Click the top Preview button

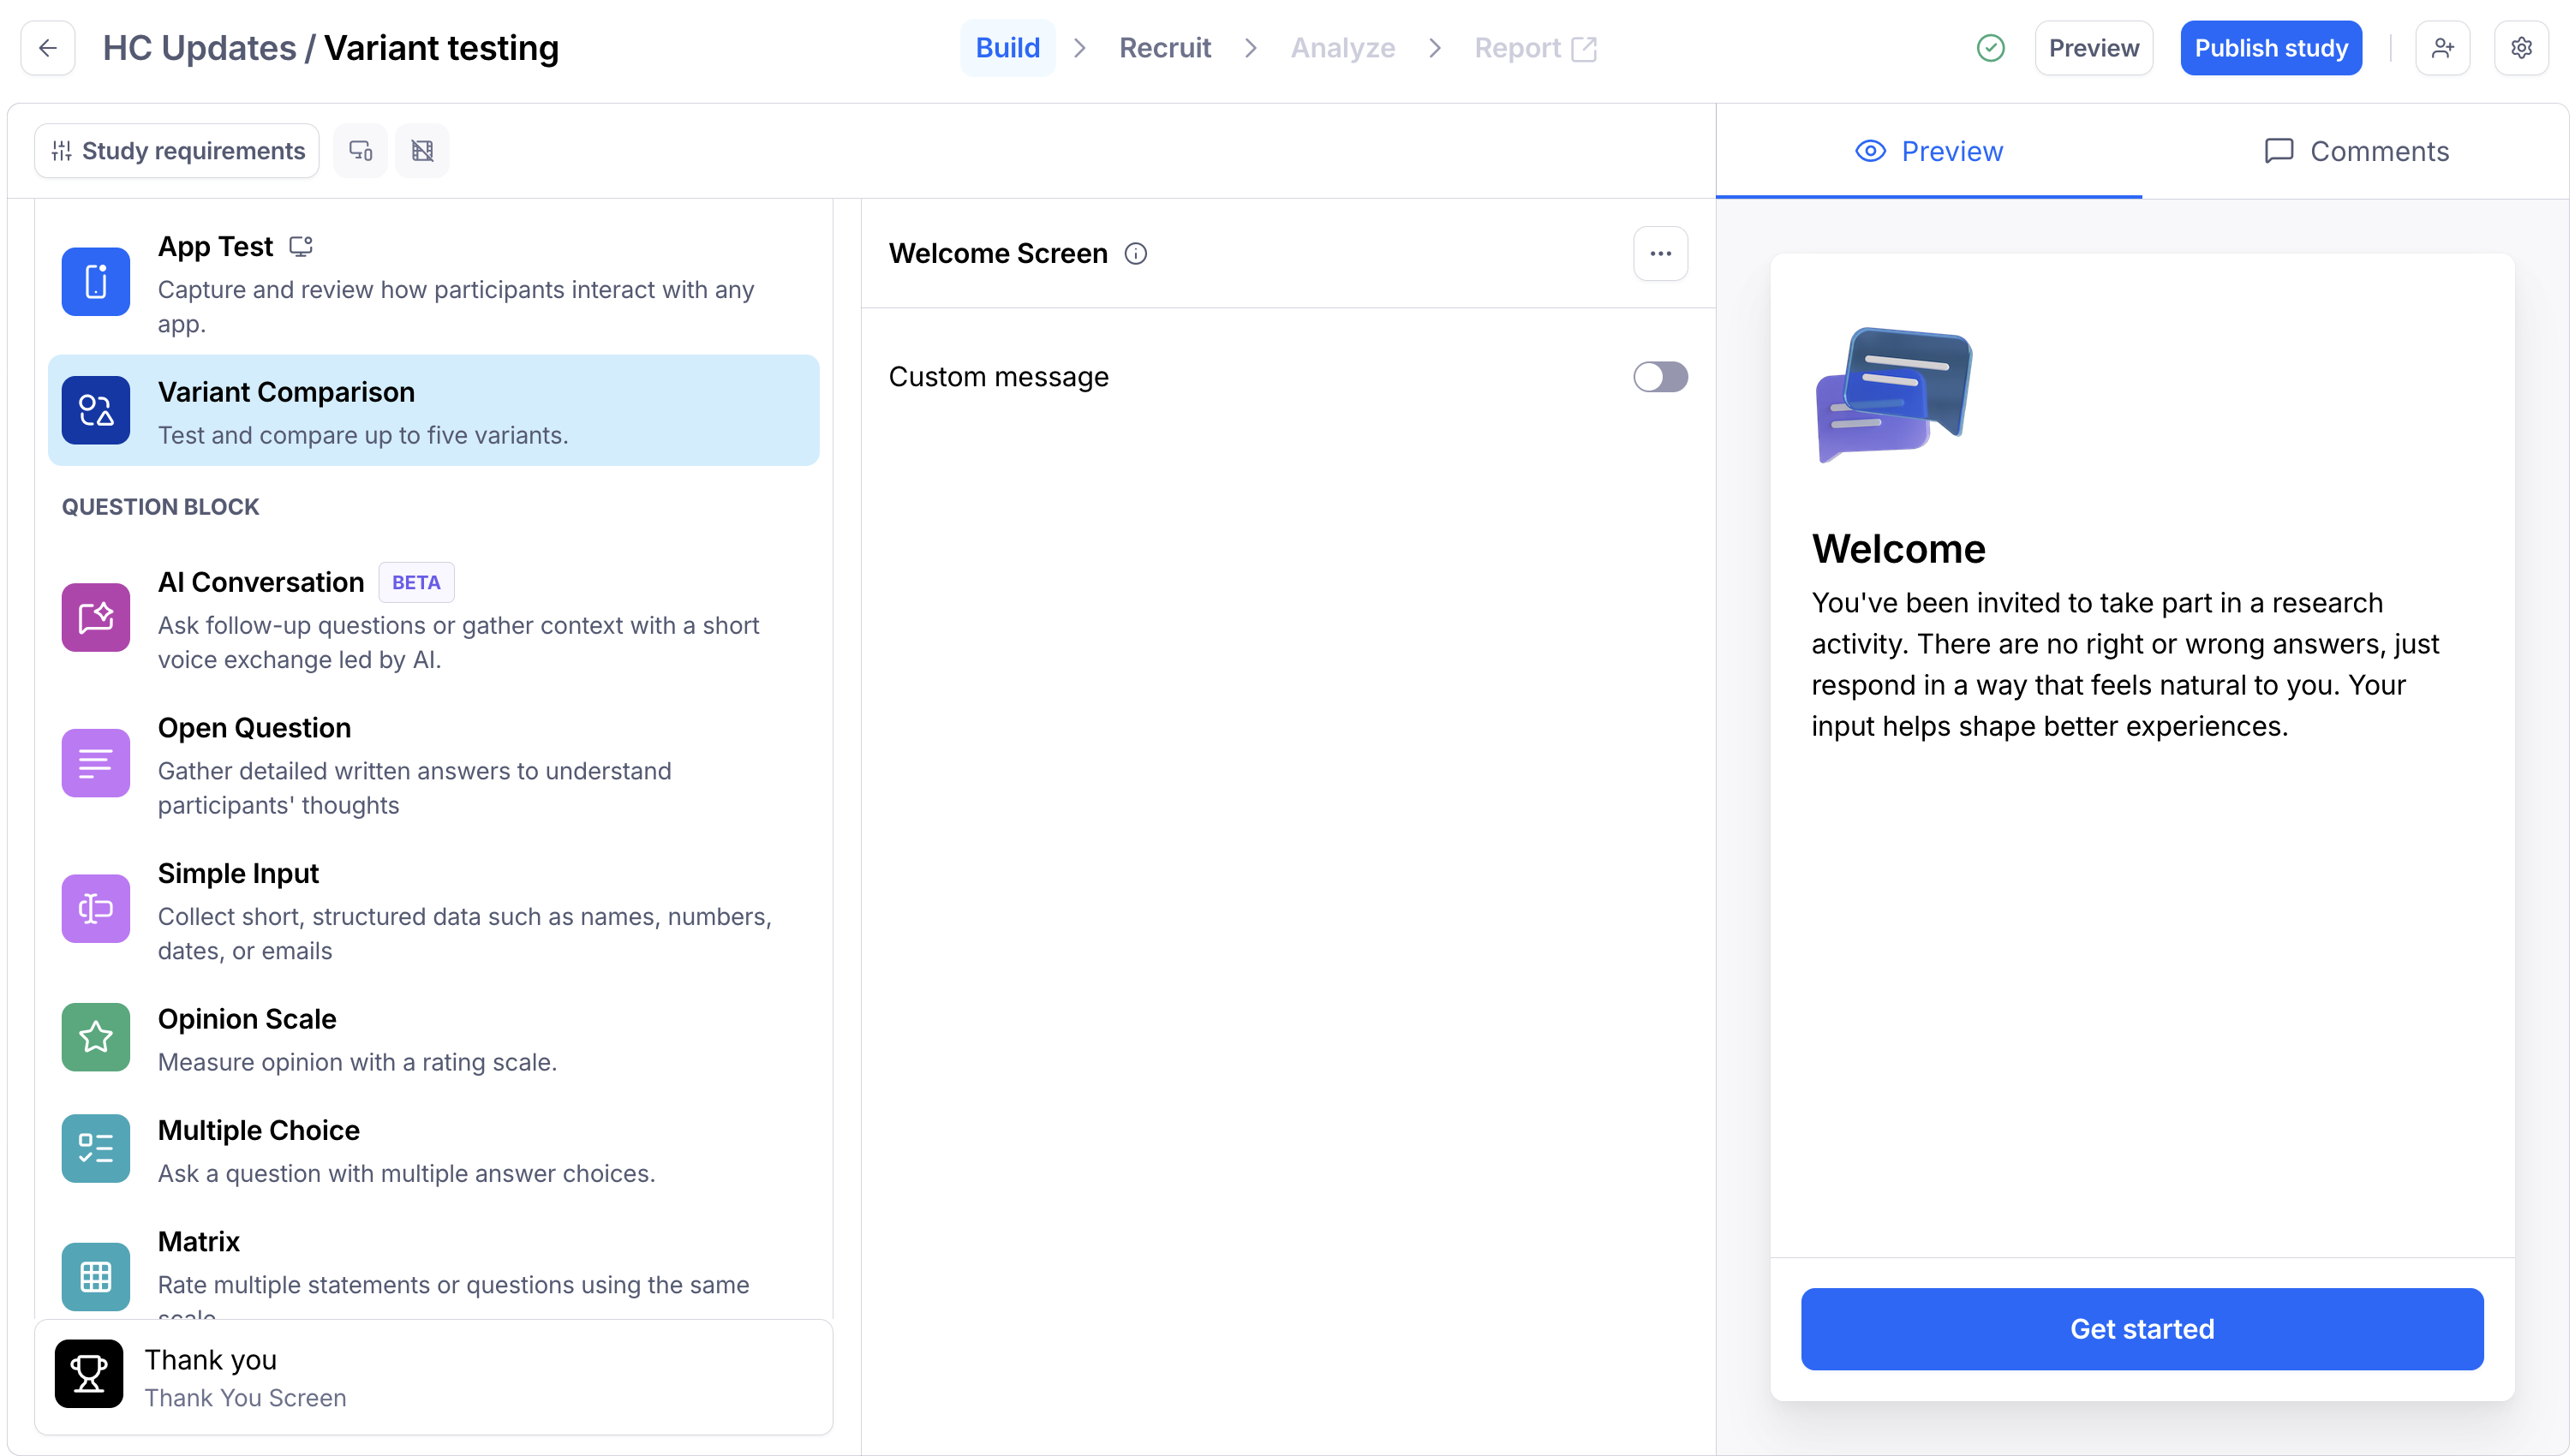2094,48
